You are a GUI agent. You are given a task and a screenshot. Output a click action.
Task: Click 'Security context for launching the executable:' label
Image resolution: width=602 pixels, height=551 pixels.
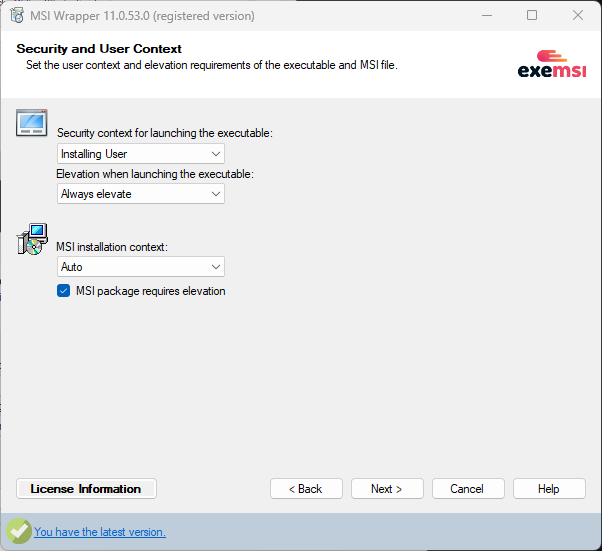click(165, 133)
